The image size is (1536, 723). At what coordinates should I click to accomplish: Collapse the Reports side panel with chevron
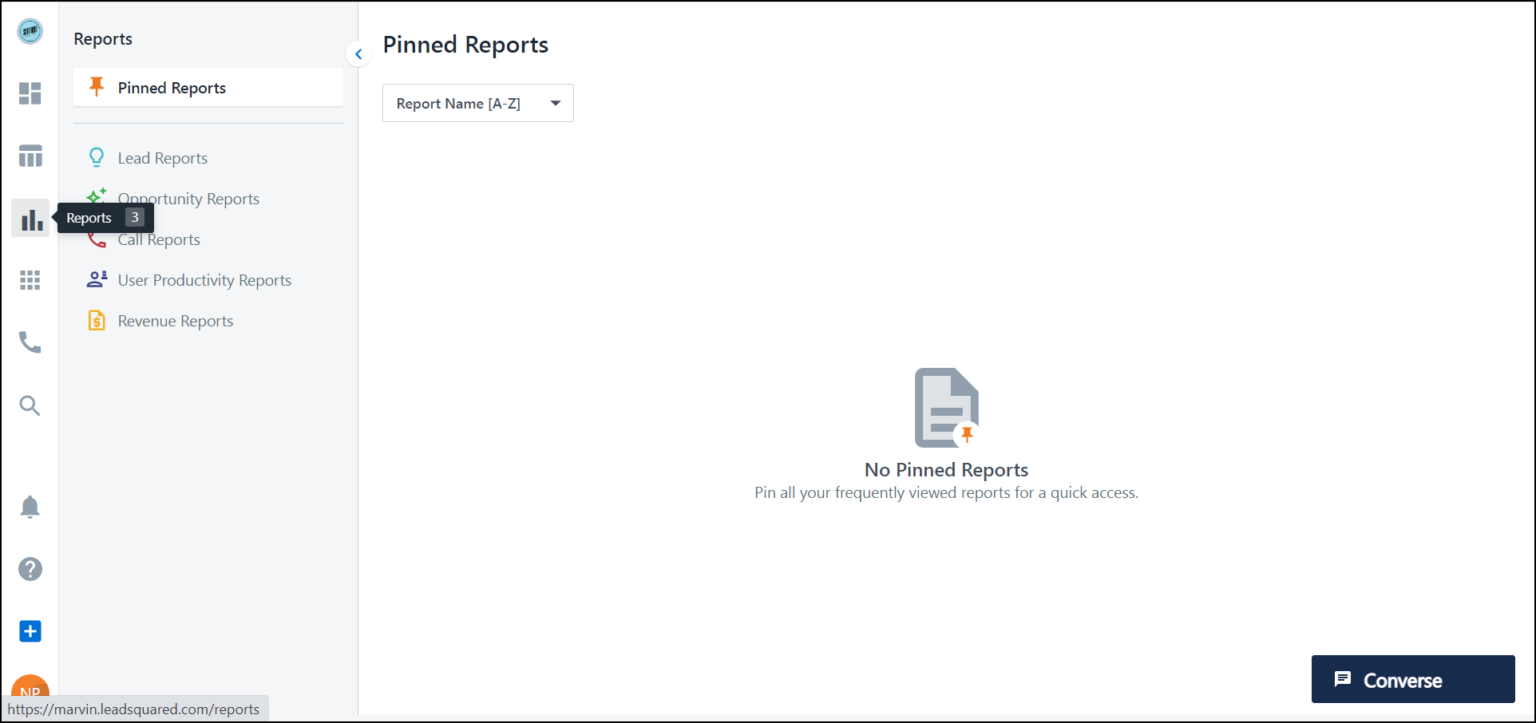point(358,54)
